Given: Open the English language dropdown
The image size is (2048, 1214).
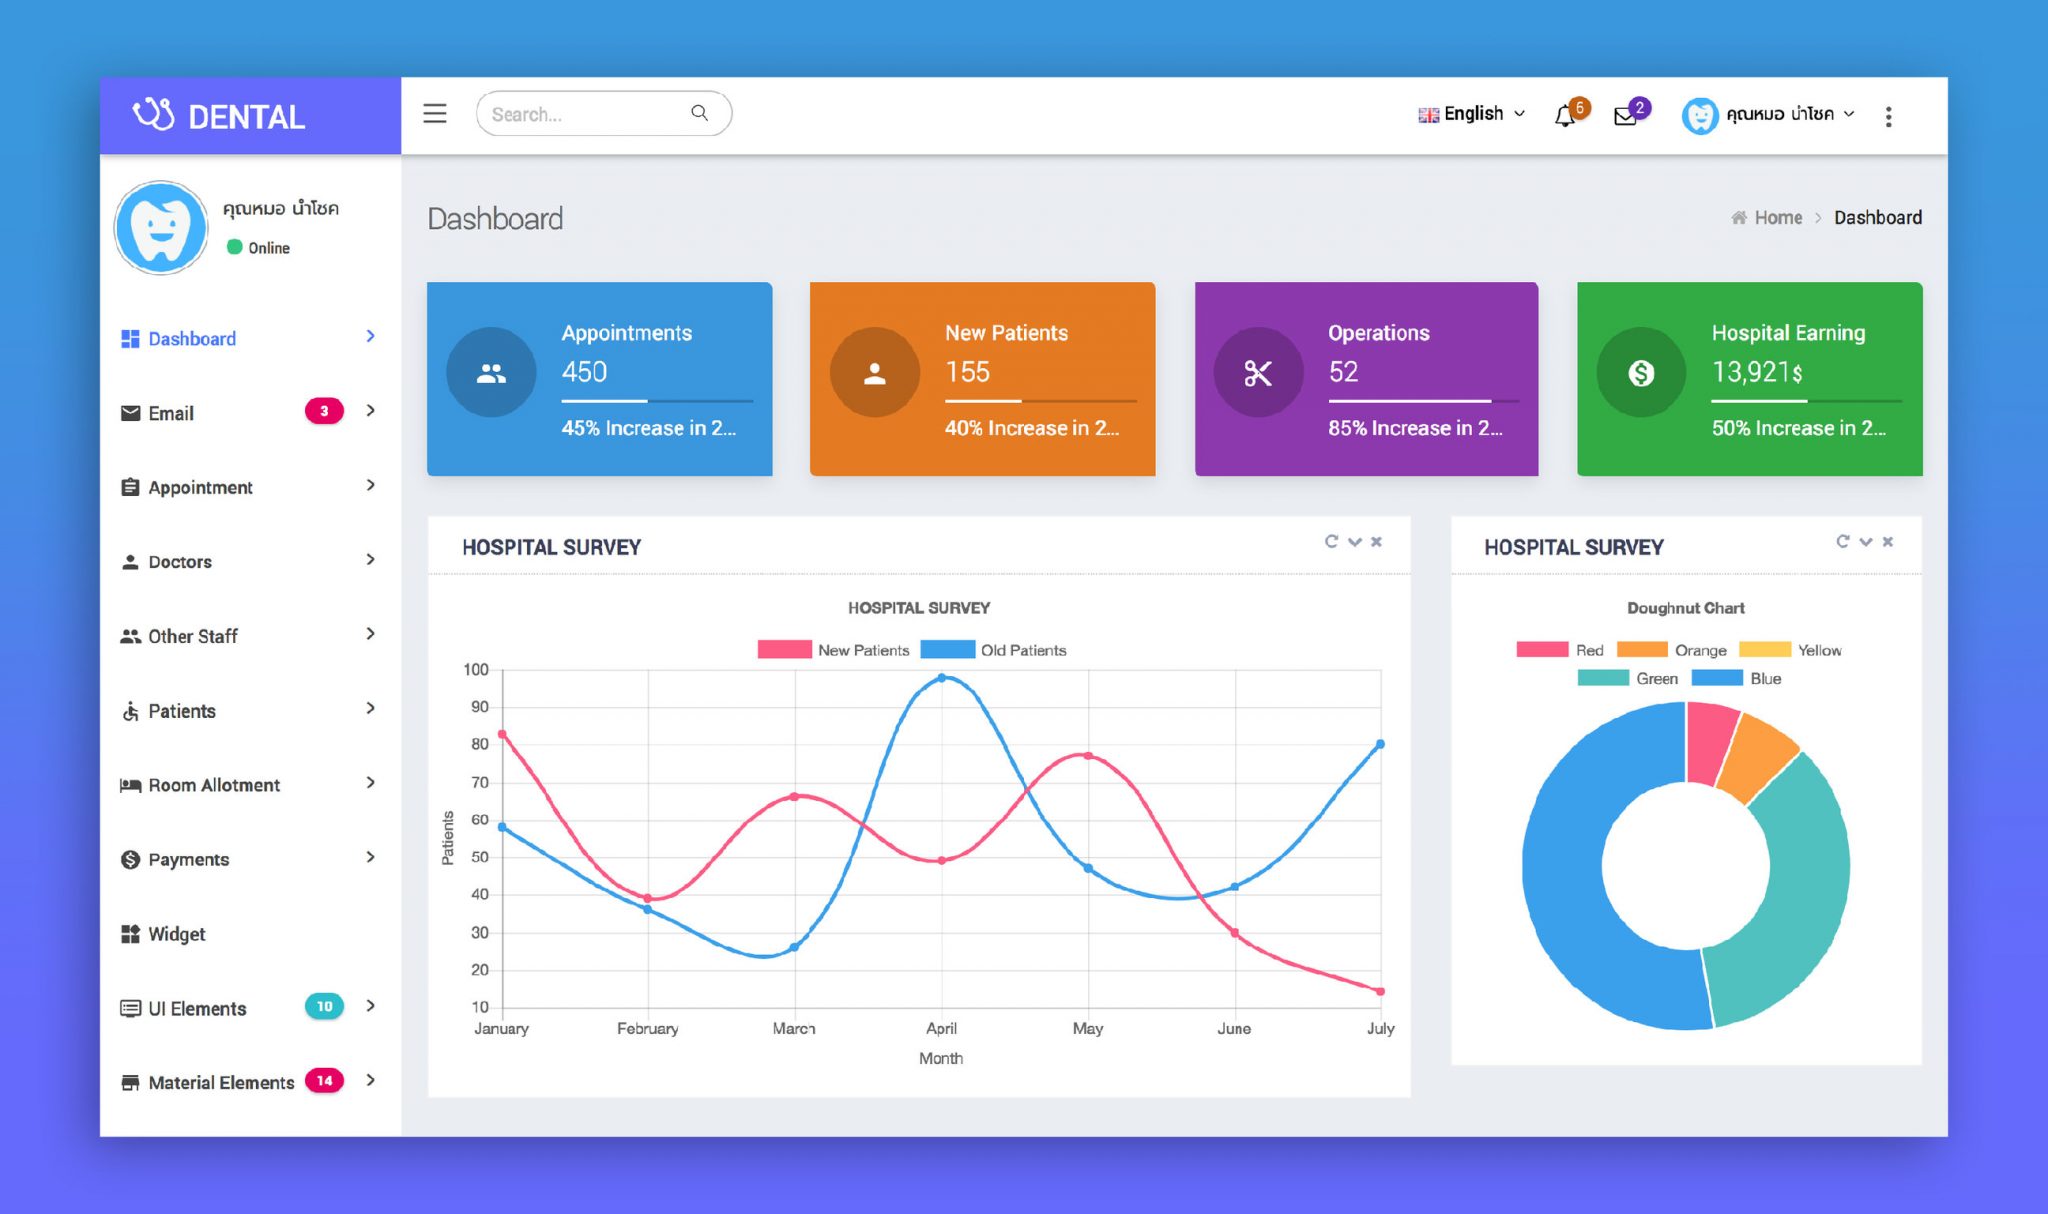Looking at the screenshot, I should tap(1472, 114).
